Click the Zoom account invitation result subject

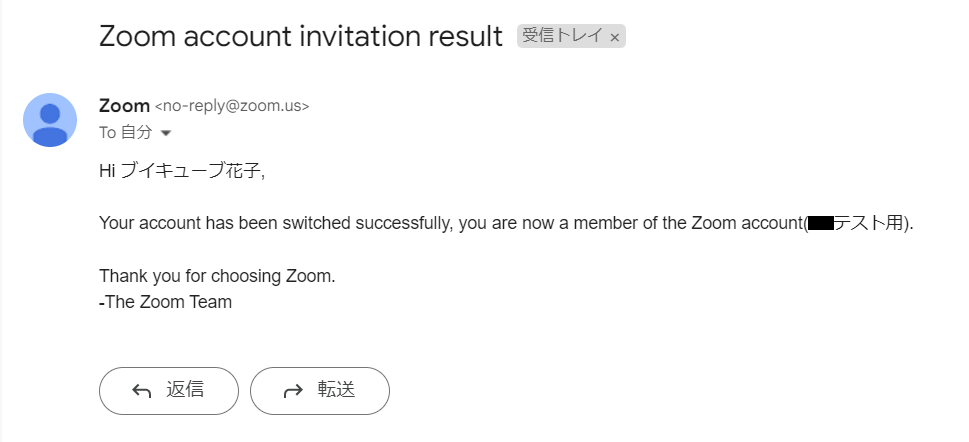click(x=300, y=36)
